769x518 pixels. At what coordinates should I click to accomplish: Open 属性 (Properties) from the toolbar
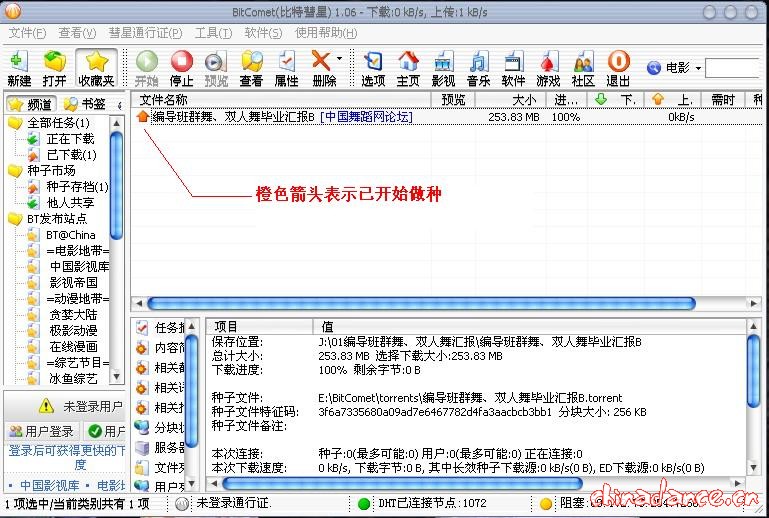click(286, 68)
